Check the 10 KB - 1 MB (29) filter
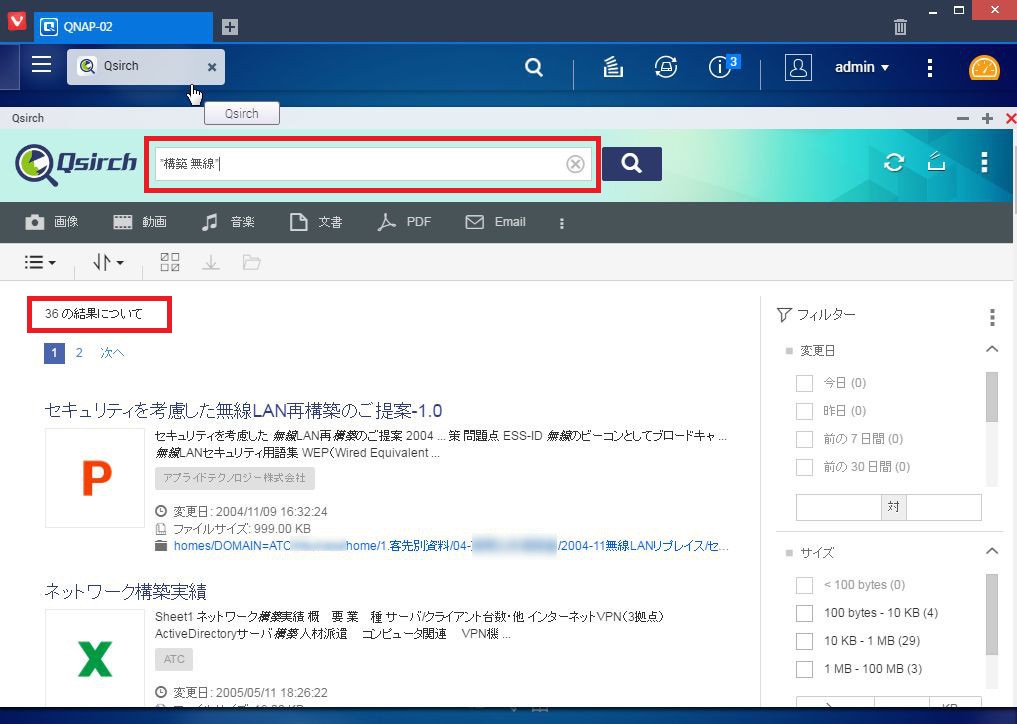 pyautogui.click(x=804, y=641)
